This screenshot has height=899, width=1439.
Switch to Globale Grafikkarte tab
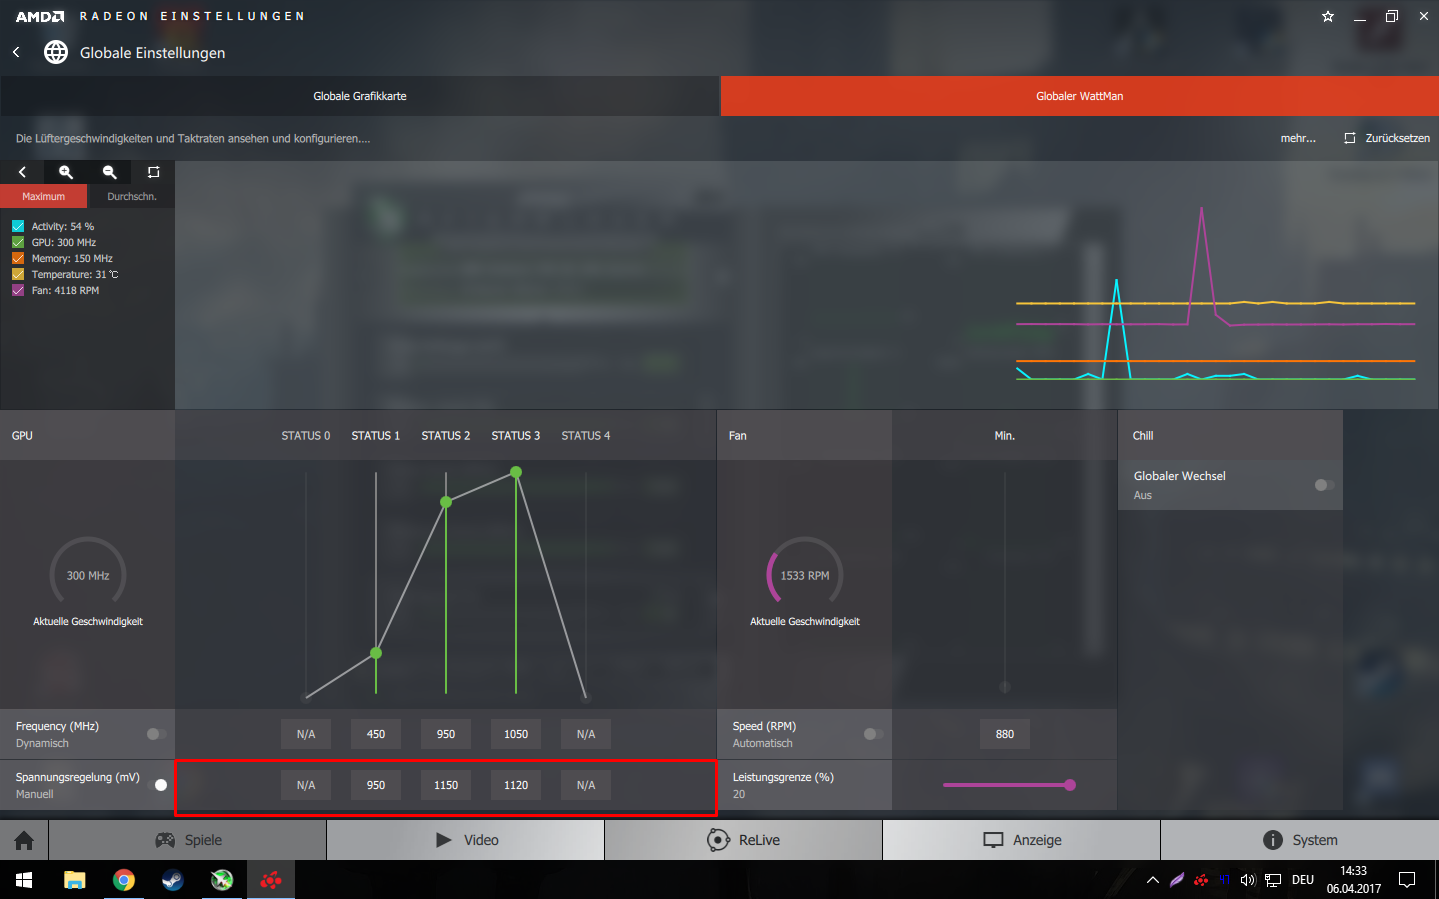pos(360,96)
